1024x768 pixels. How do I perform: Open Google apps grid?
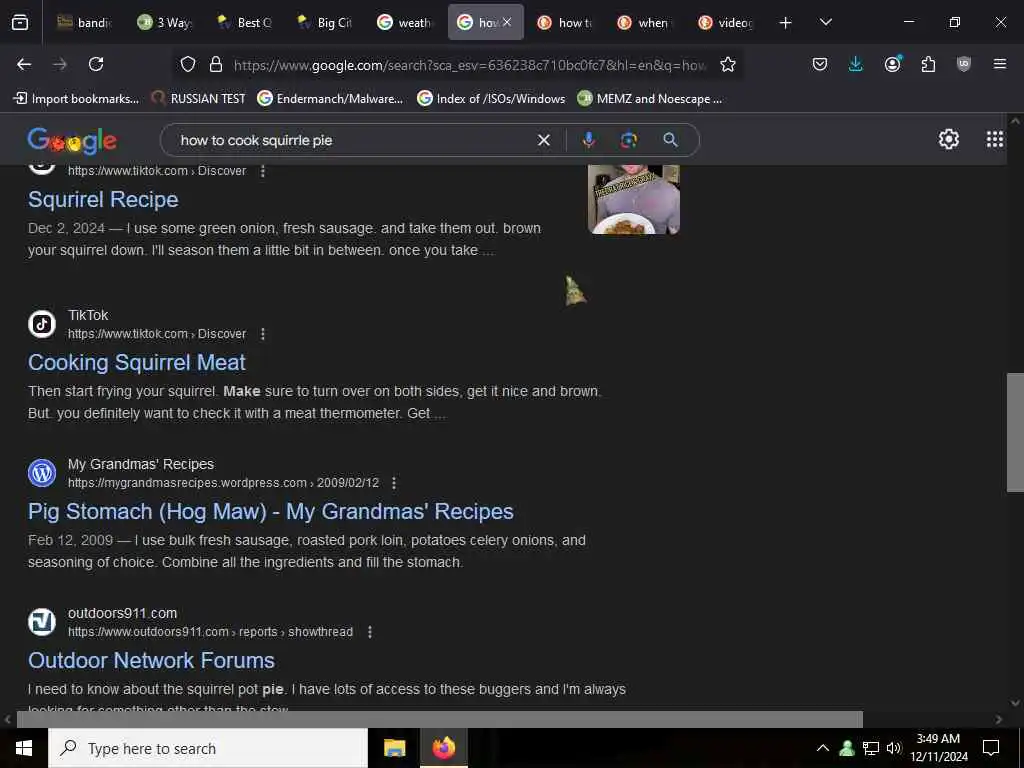pyautogui.click(x=995, y=139)
